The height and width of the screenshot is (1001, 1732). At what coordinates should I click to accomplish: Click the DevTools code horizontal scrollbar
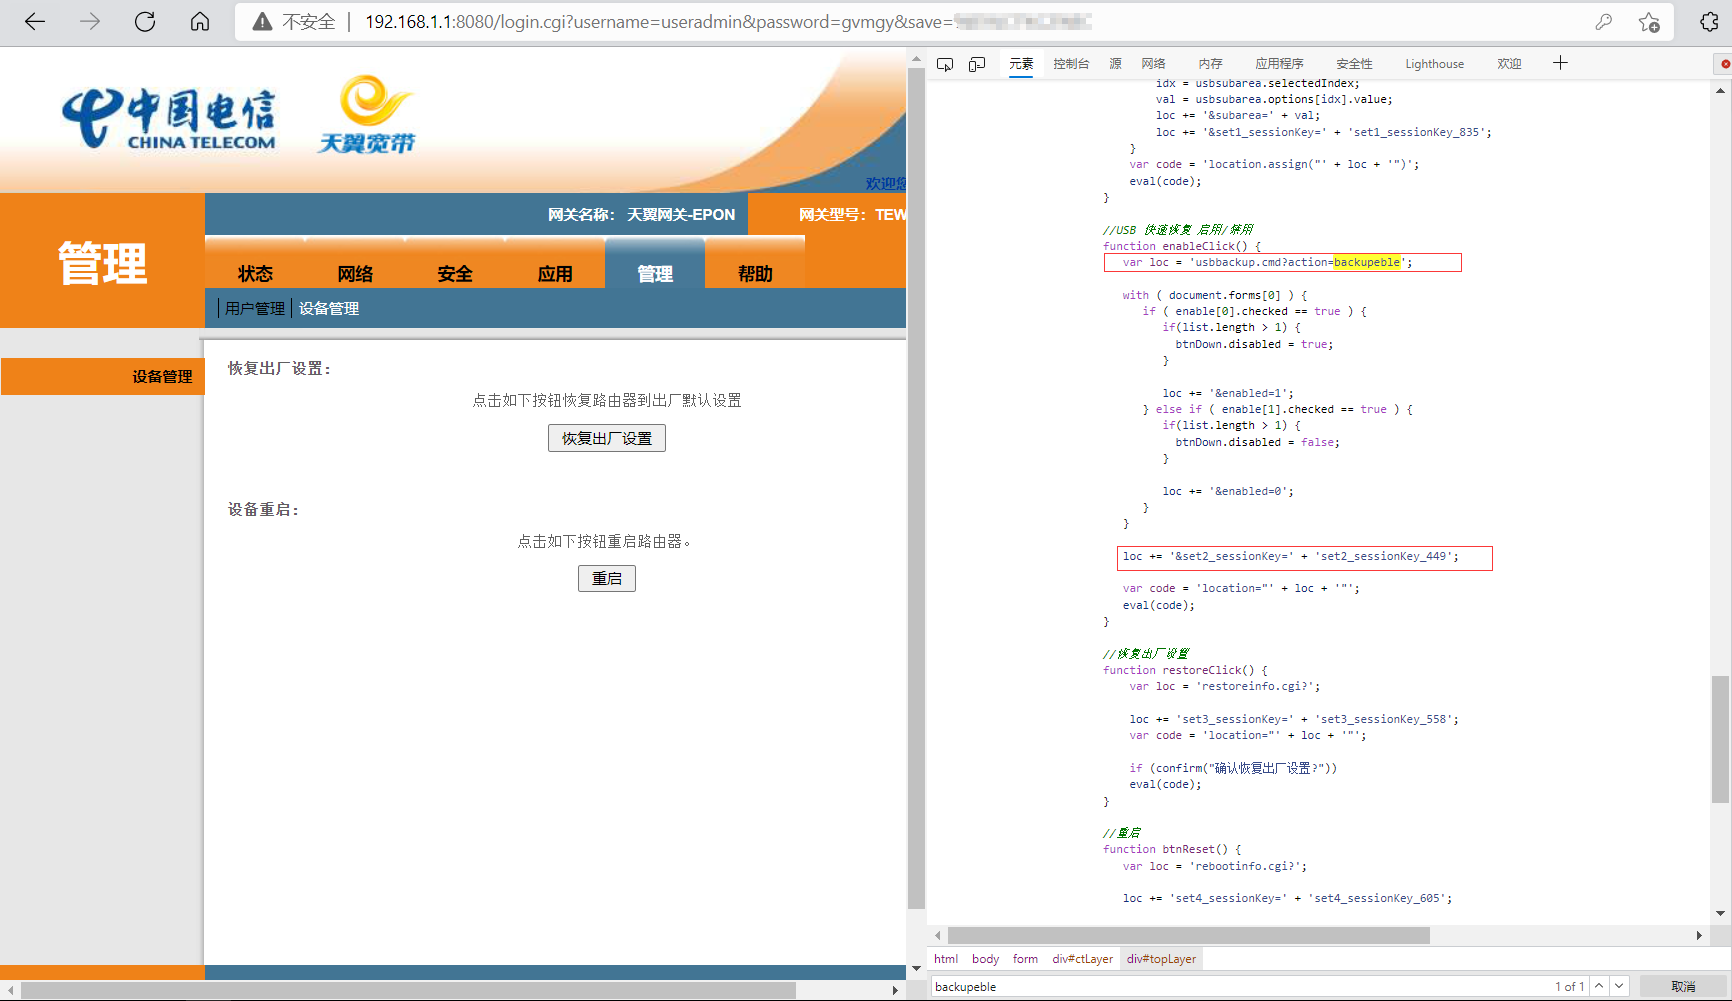pyautogui.click(x=1188, y=936)
